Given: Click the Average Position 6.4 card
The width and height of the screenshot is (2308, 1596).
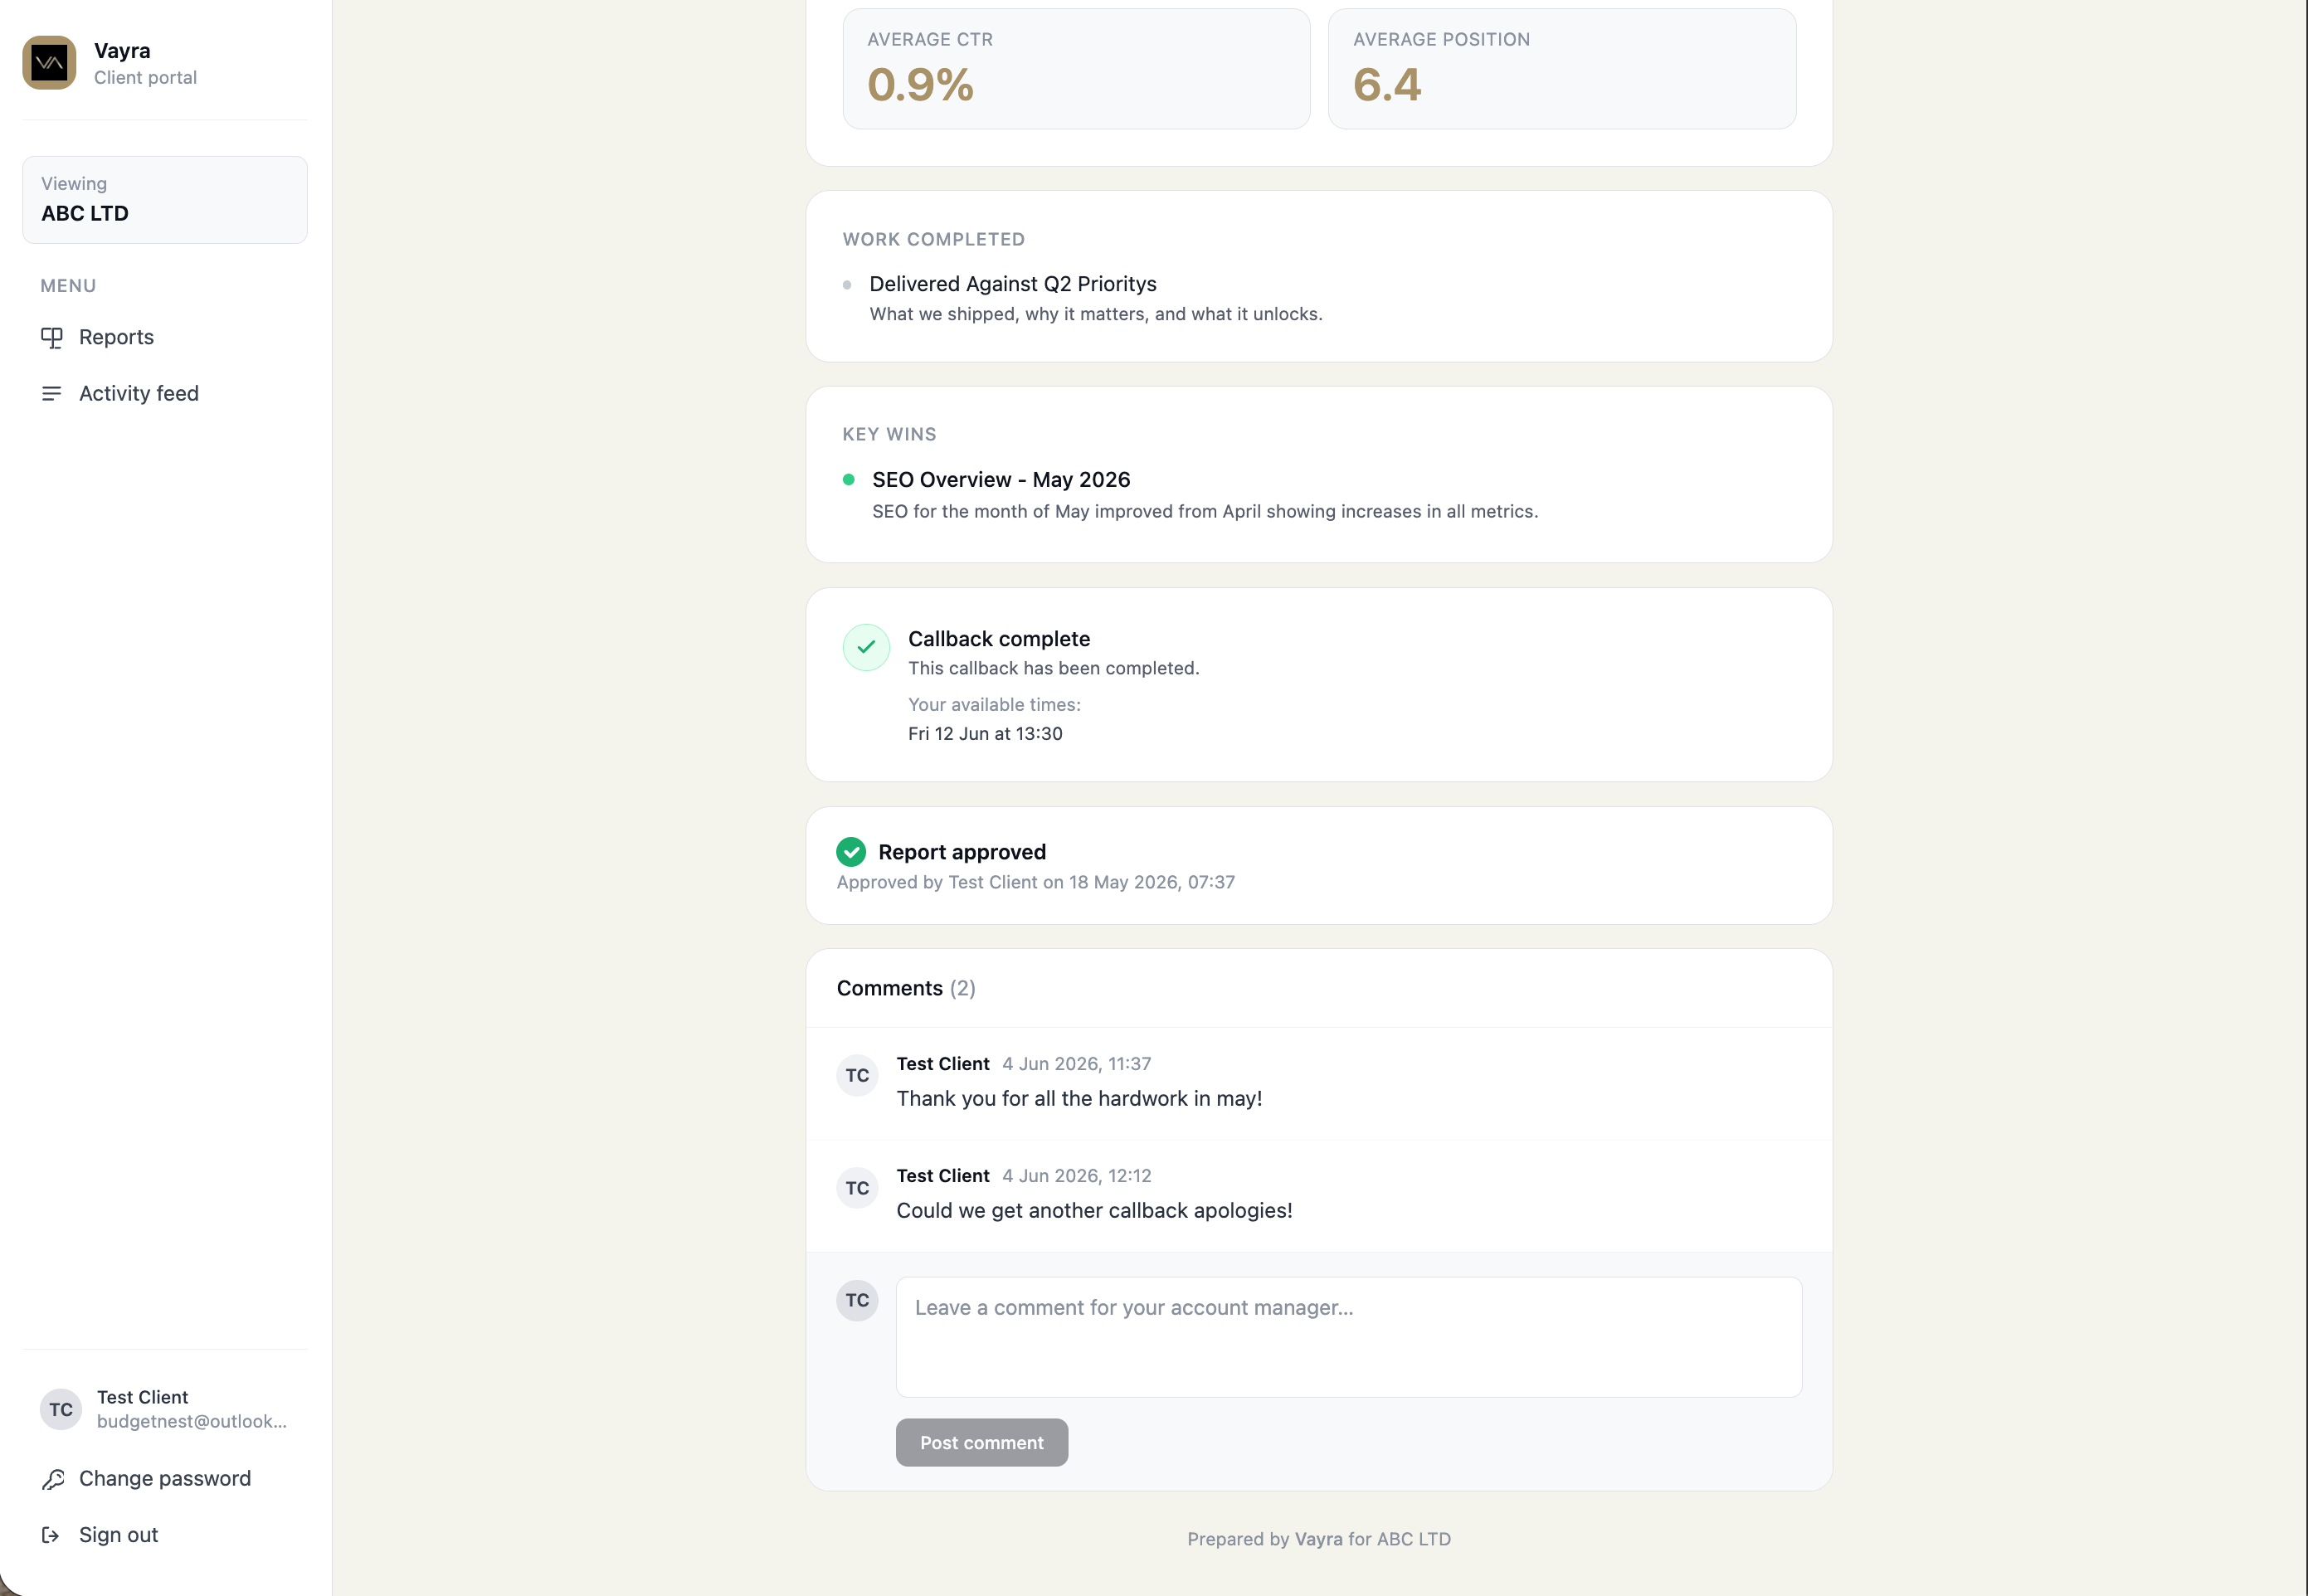Looking at the screenshot, I should (x=1562, y=69).
